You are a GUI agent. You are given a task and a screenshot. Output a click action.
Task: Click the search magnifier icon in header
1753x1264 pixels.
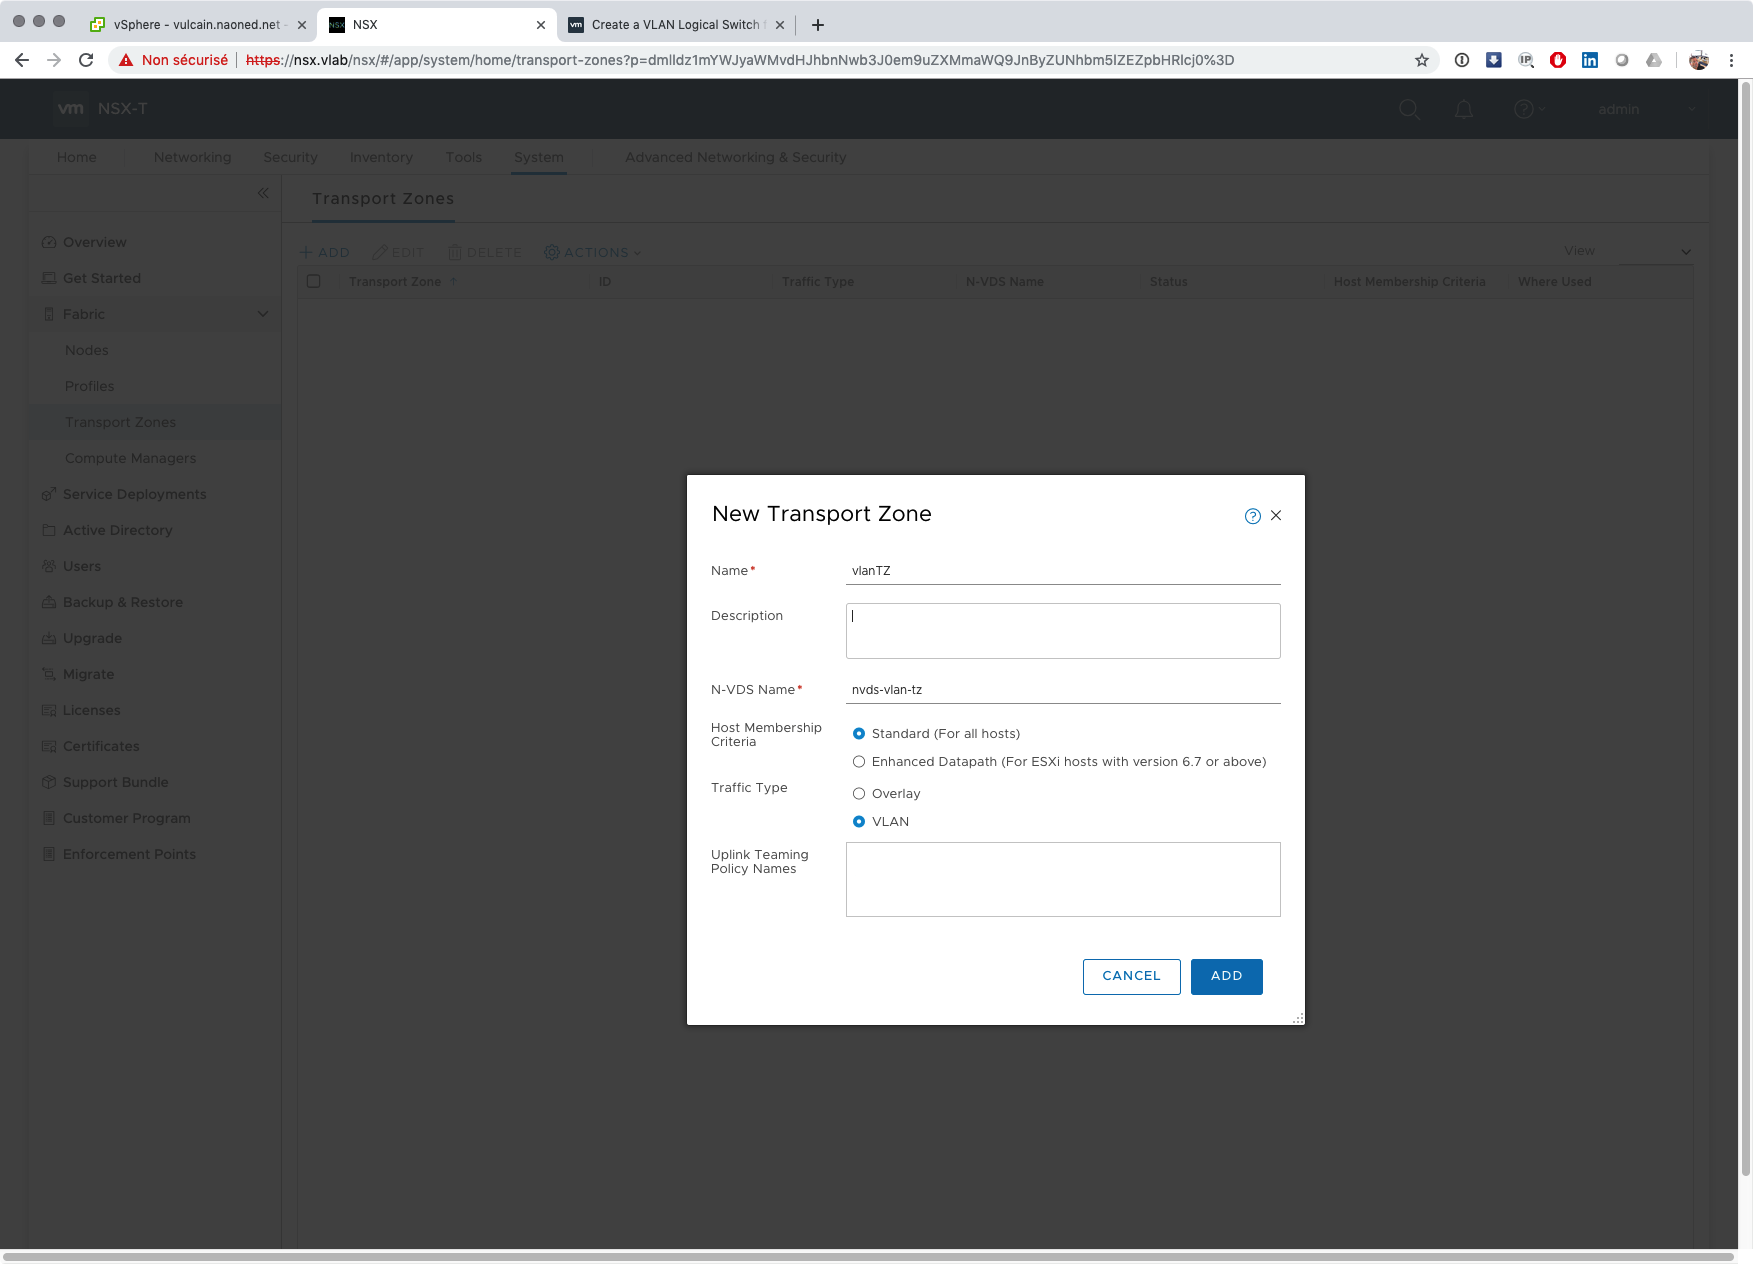[1409, 110]
